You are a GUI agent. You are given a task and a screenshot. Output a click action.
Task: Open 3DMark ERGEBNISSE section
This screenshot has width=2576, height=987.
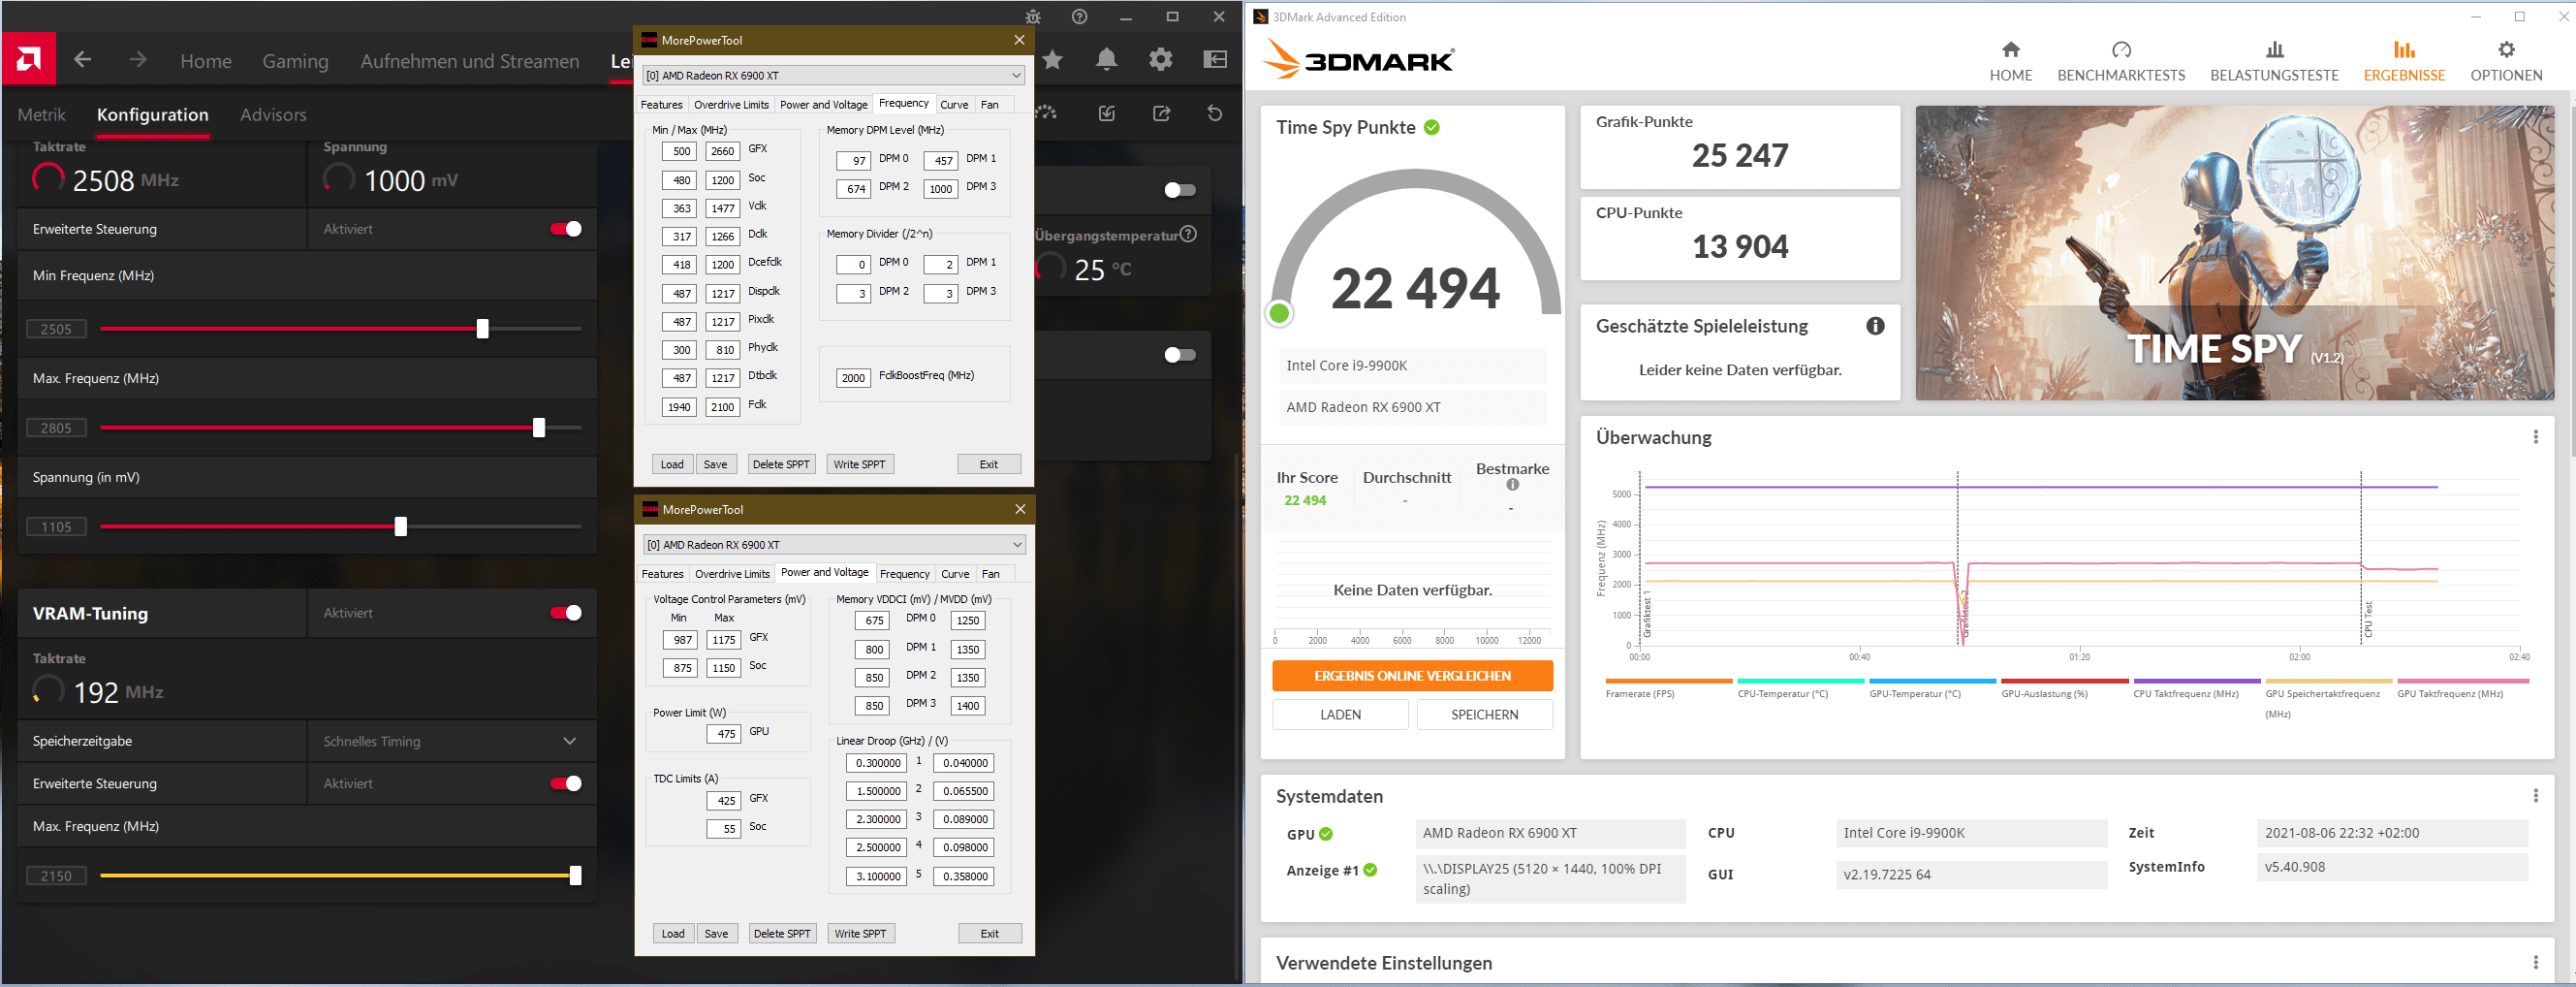tap(2404, 62)
